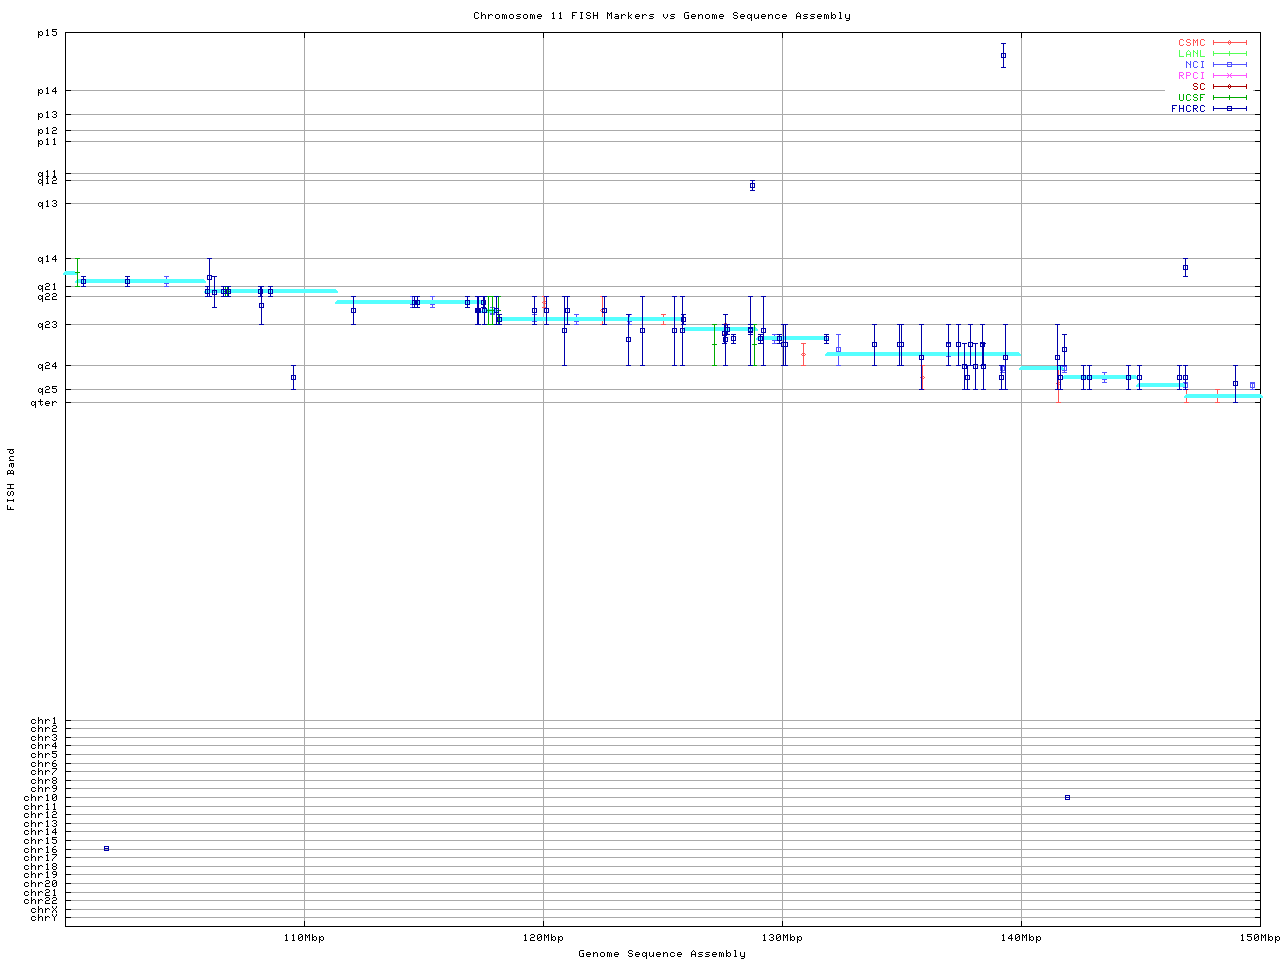Click the black outlier marker near band p15
The image size is (1280, 960).
point(1003,56)
